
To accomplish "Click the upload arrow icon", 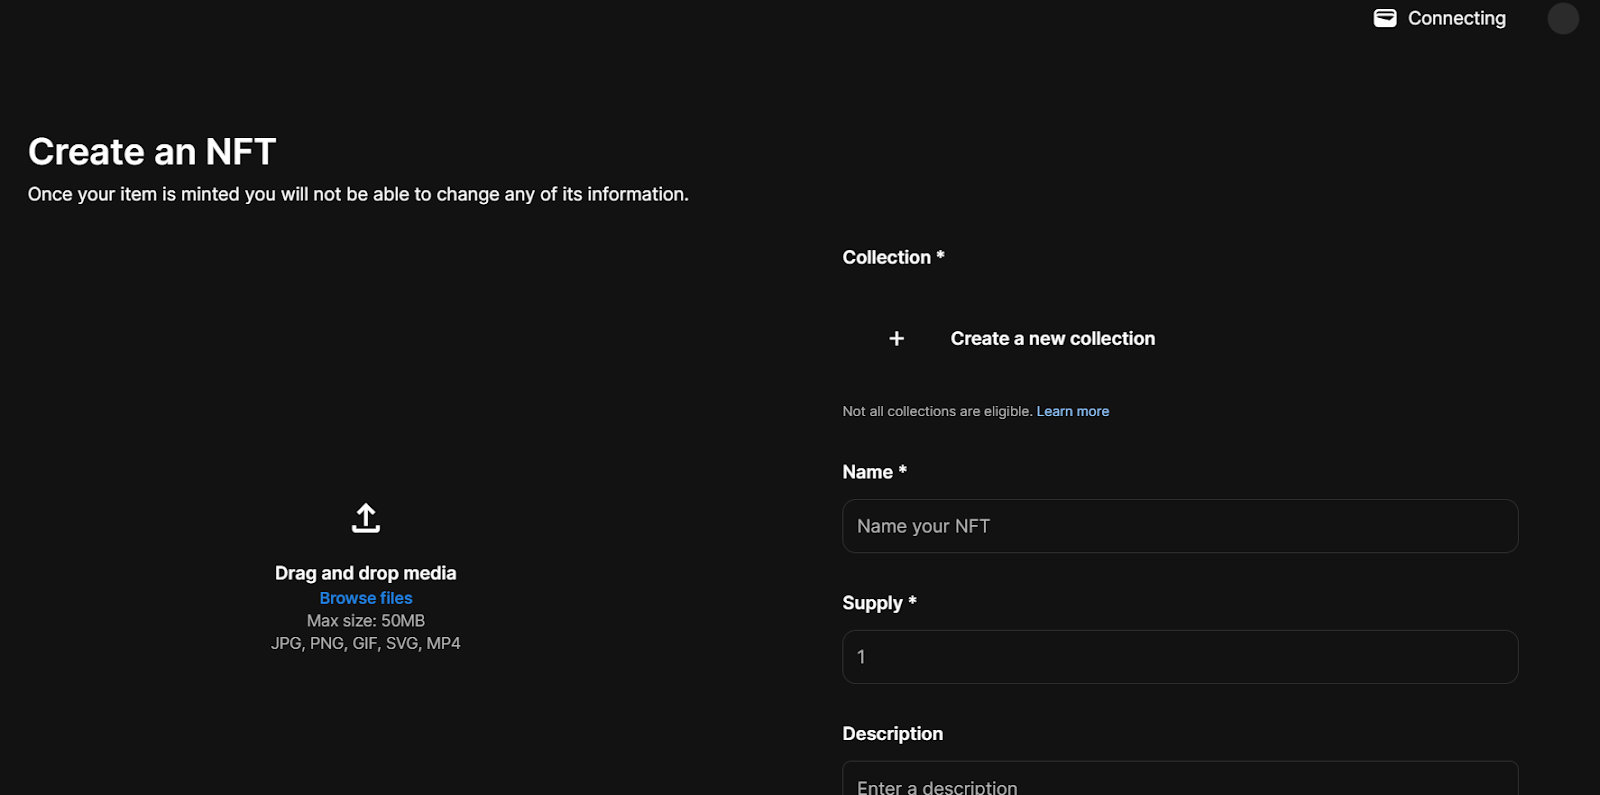I will click(x=366, y=518).
